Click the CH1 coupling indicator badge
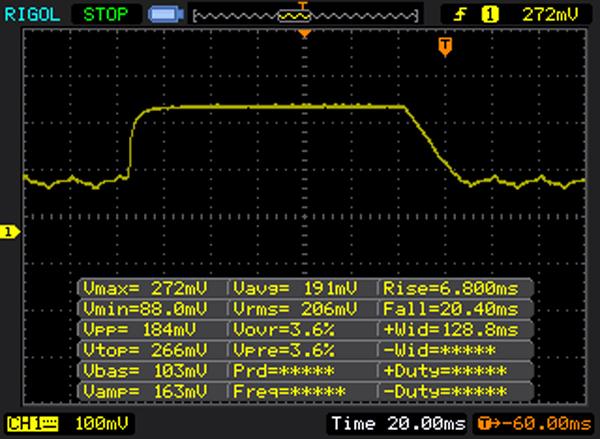This screenshot has width=600, height=439. (33, 424)
